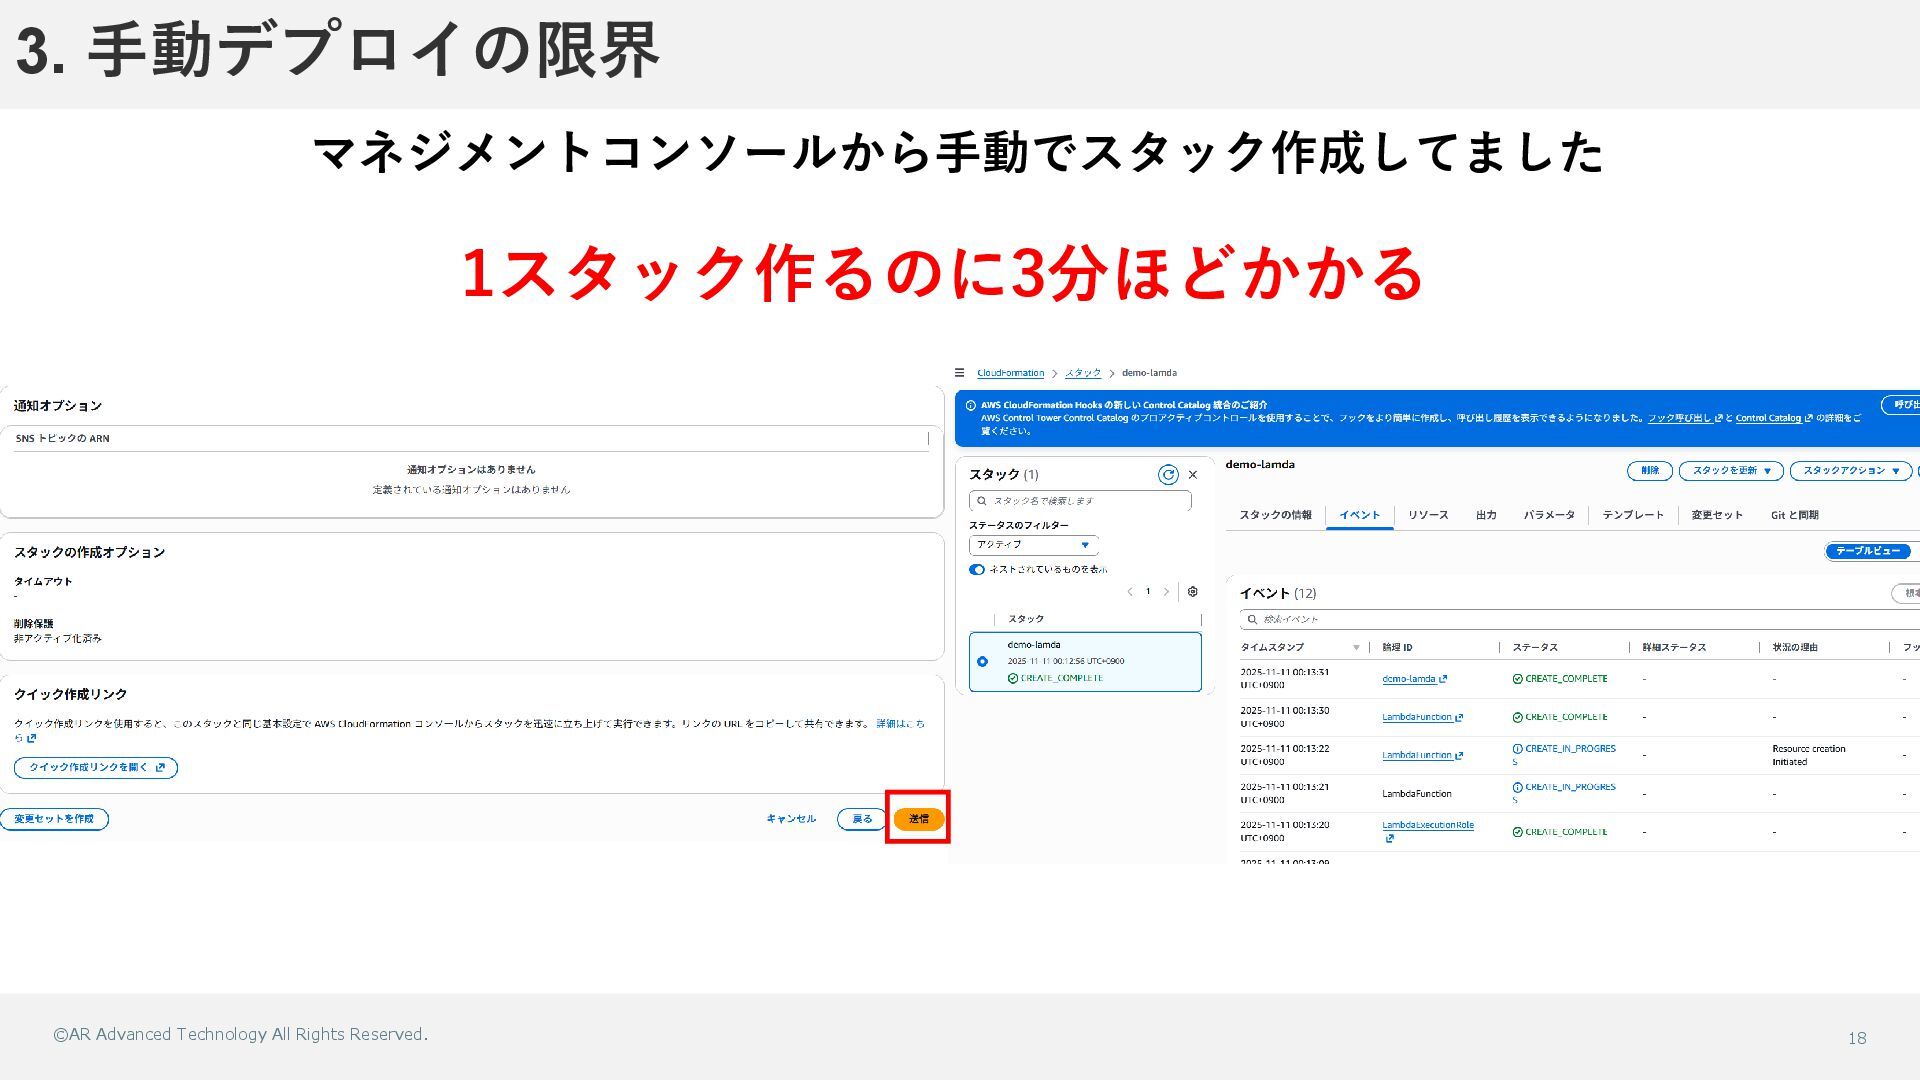Expand the スタックを更新 dropdown button
Screen dimensions: 1920x1080
click(1730, 471)
